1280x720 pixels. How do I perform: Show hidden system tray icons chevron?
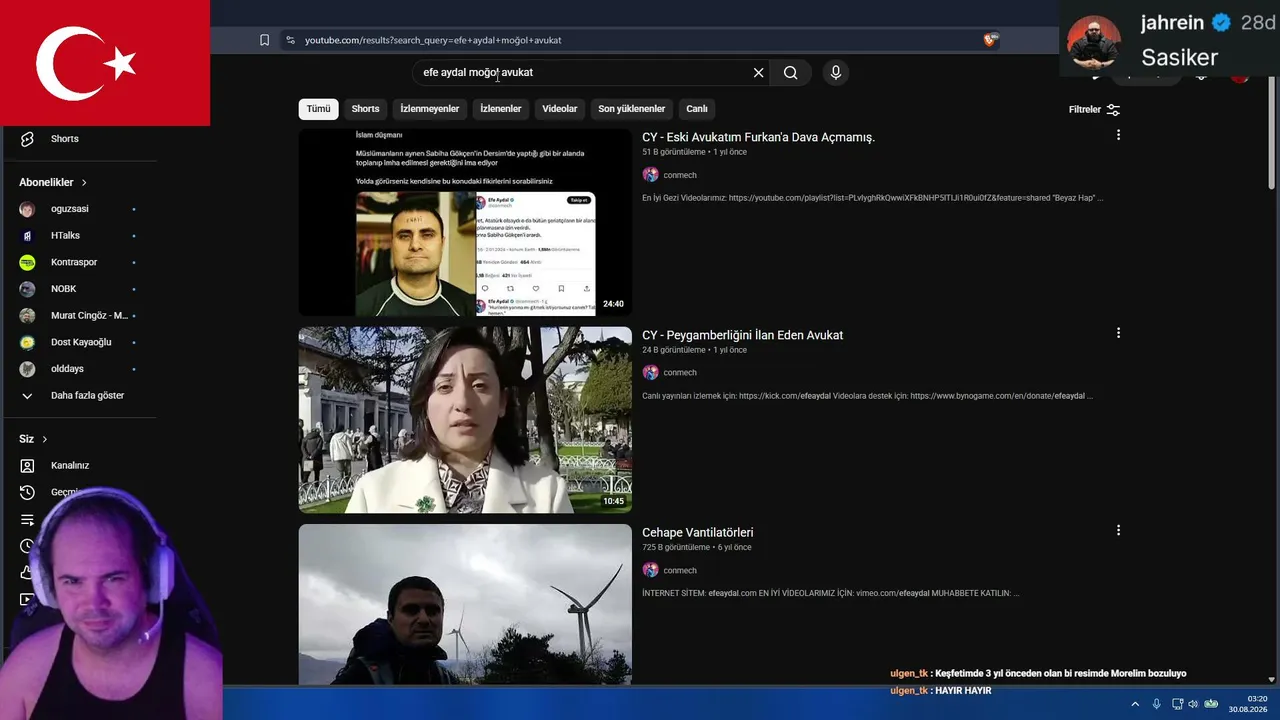coord(1136,704)
